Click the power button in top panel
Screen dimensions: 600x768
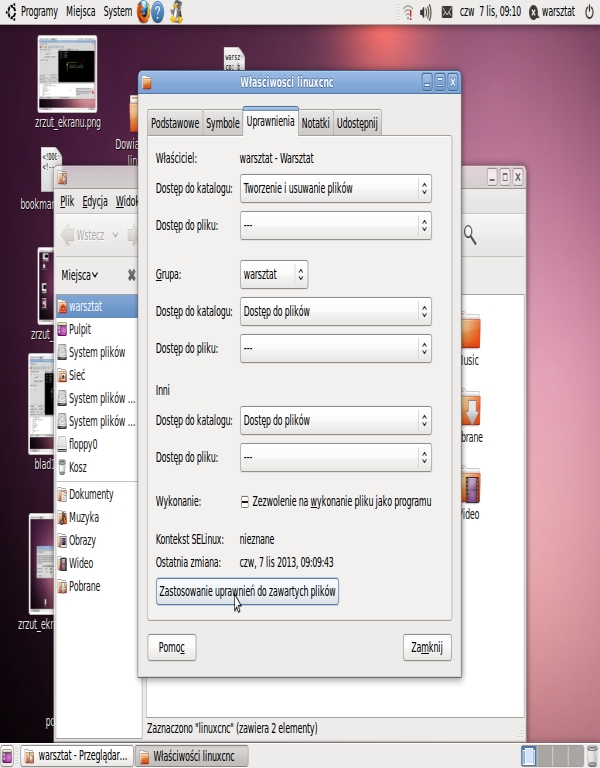click(x=590, y=11)
